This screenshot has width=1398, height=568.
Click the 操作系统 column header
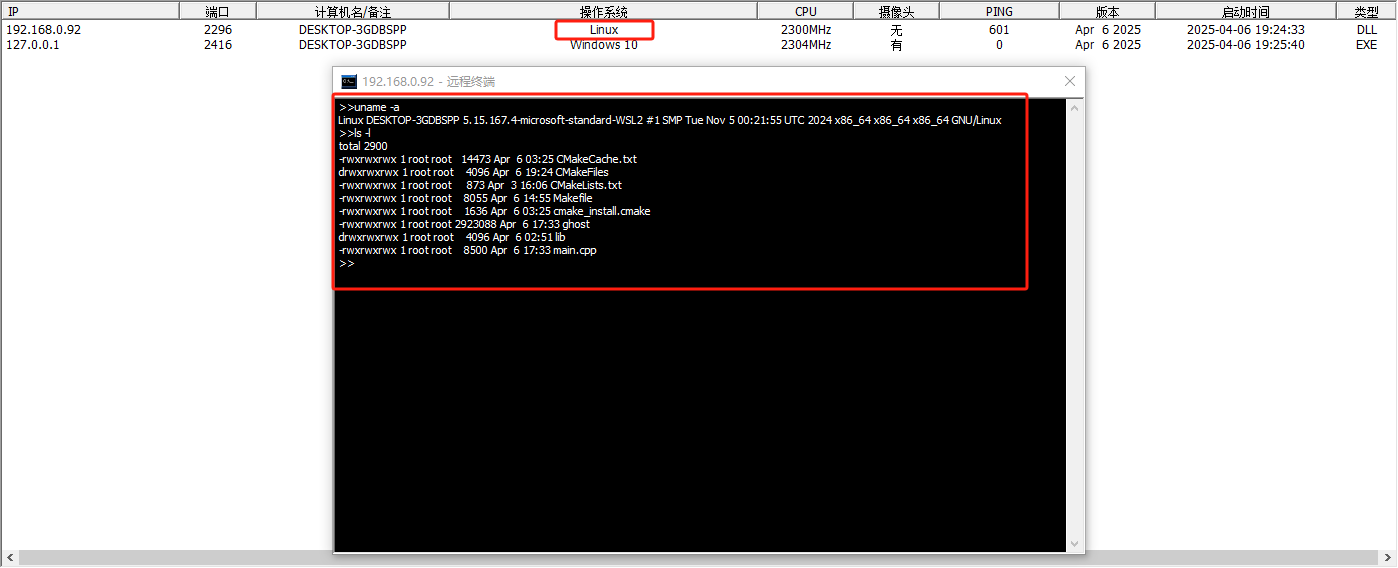coord(603,11)
